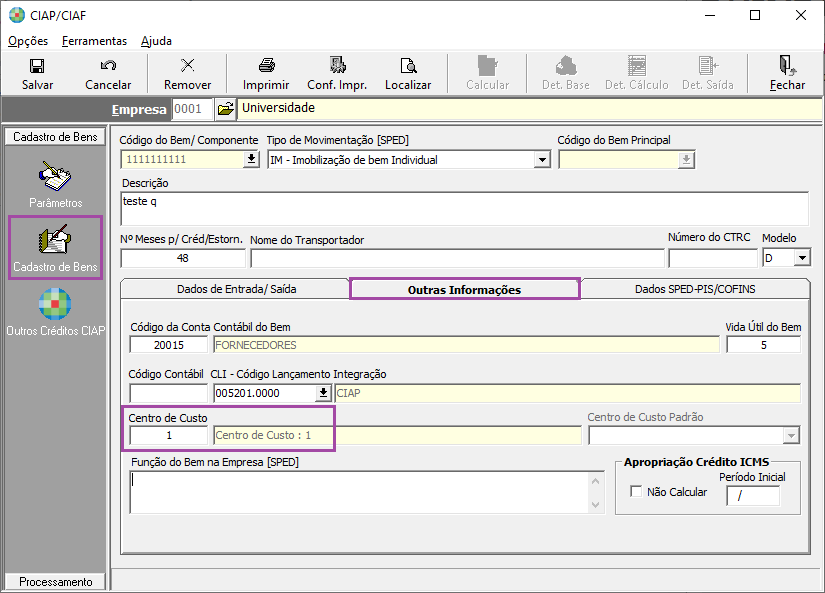Click scroll up arrow in Função do Bem
Screen dimensions: 825x593
point(596,481)
